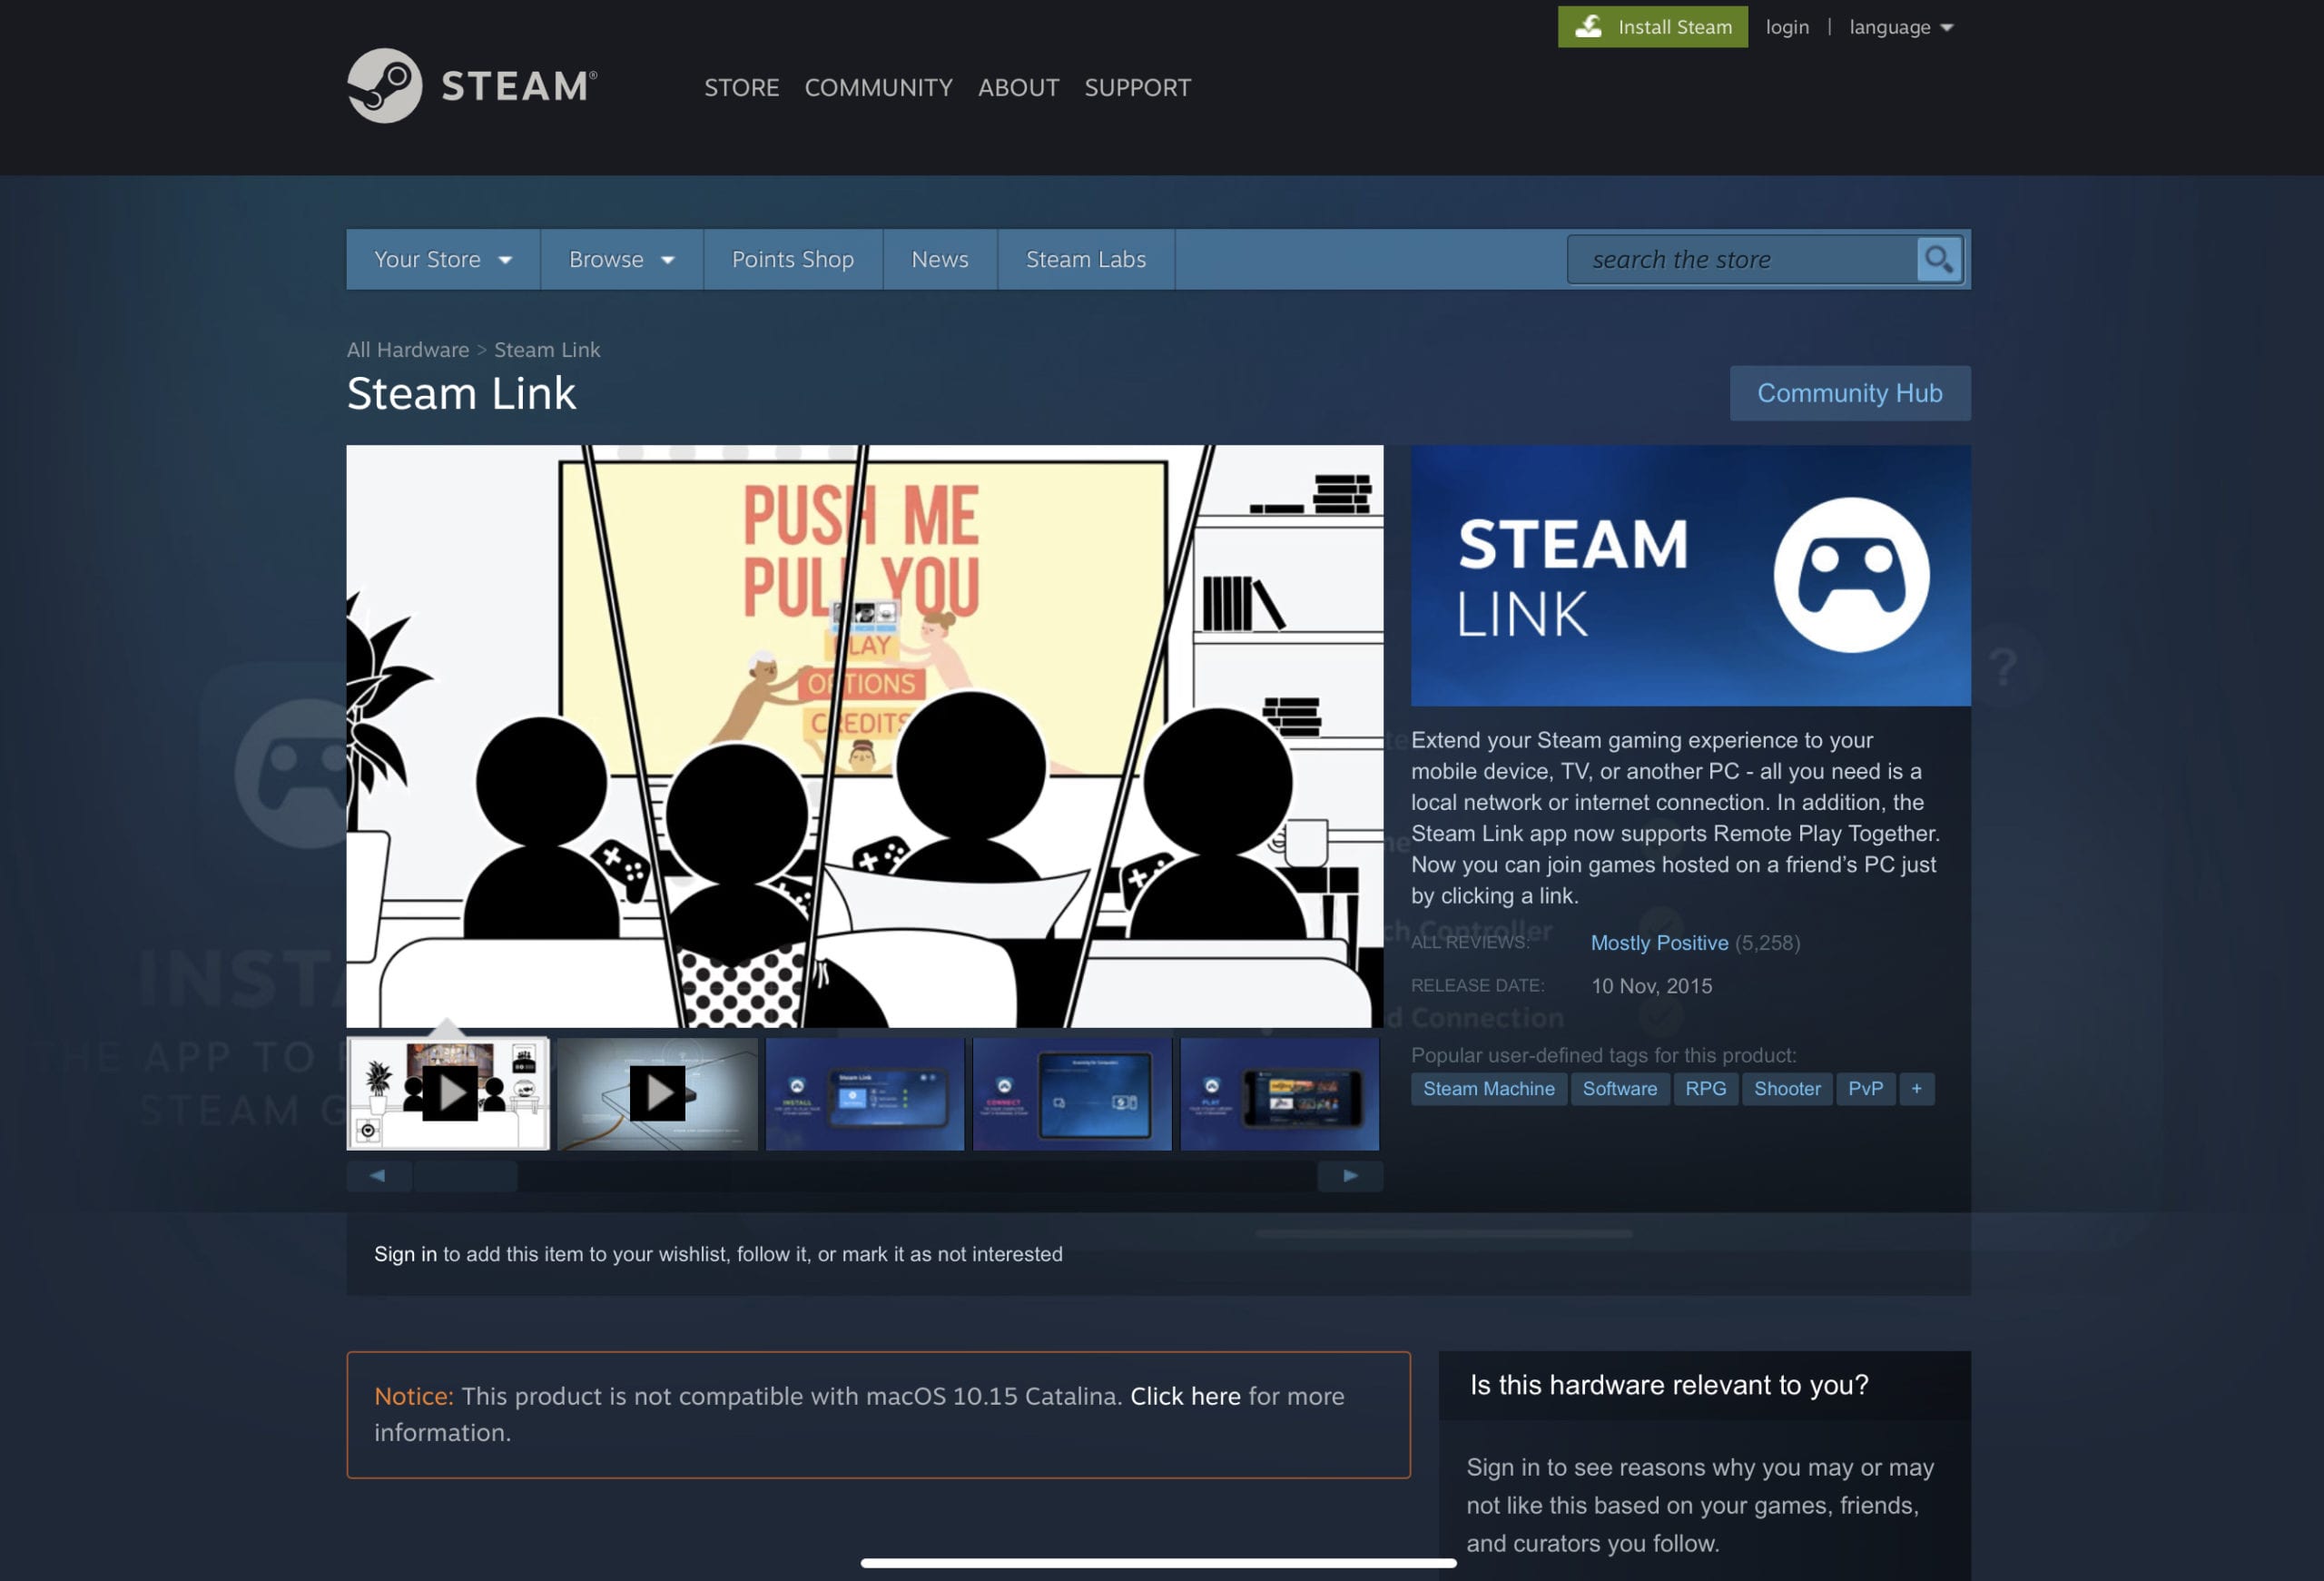Click the Steam Machine tag
This screenshot has width=2324, height=1581.
point(1488,1088)
